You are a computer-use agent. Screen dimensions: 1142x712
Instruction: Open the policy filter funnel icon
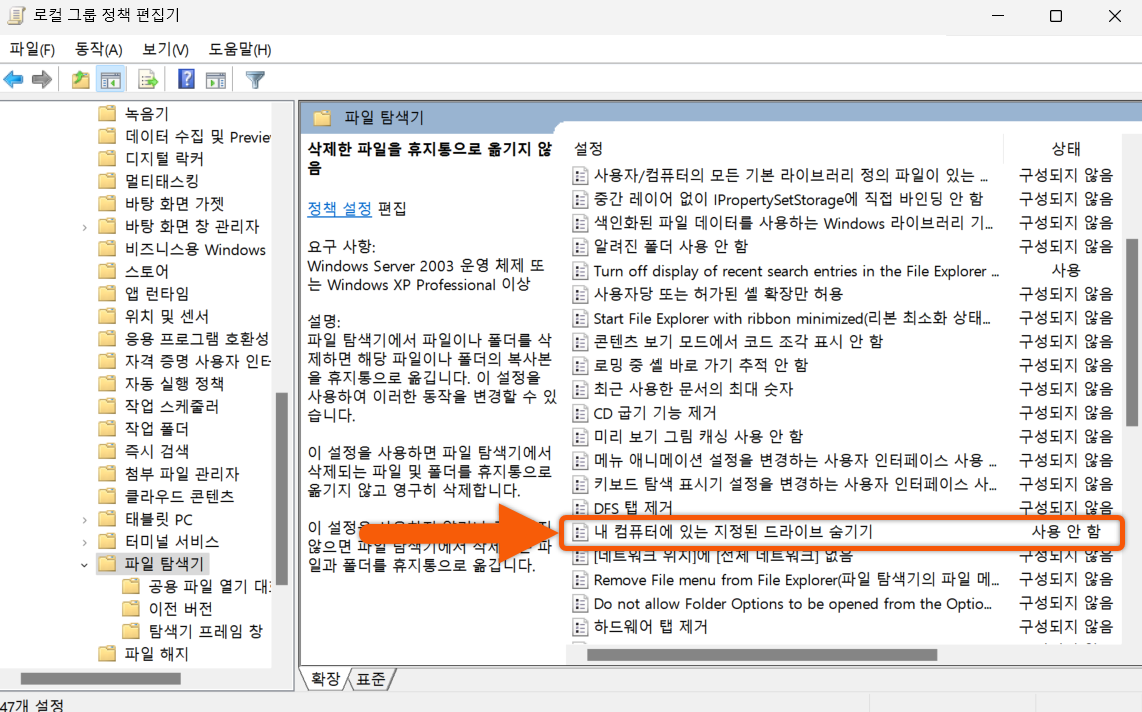[255, 79]
